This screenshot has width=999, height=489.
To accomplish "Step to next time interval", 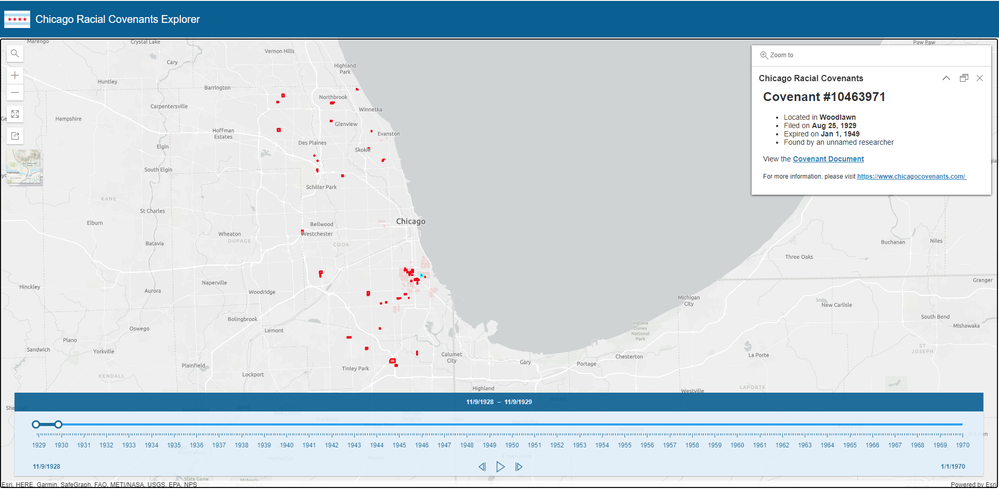I will coord(519,467).
